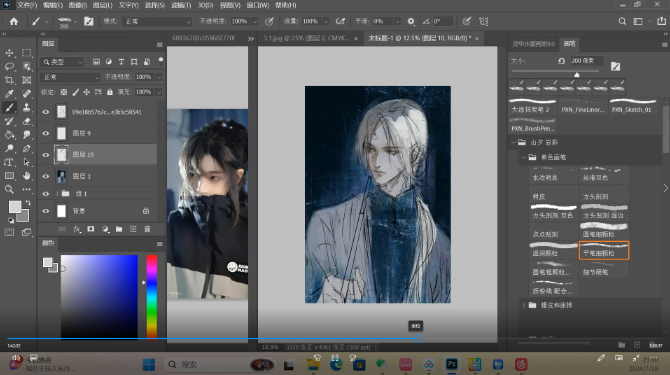Create new group folder icon in Layers panel
Viewport: 670px width, 375px height.
tap(119, 229)
